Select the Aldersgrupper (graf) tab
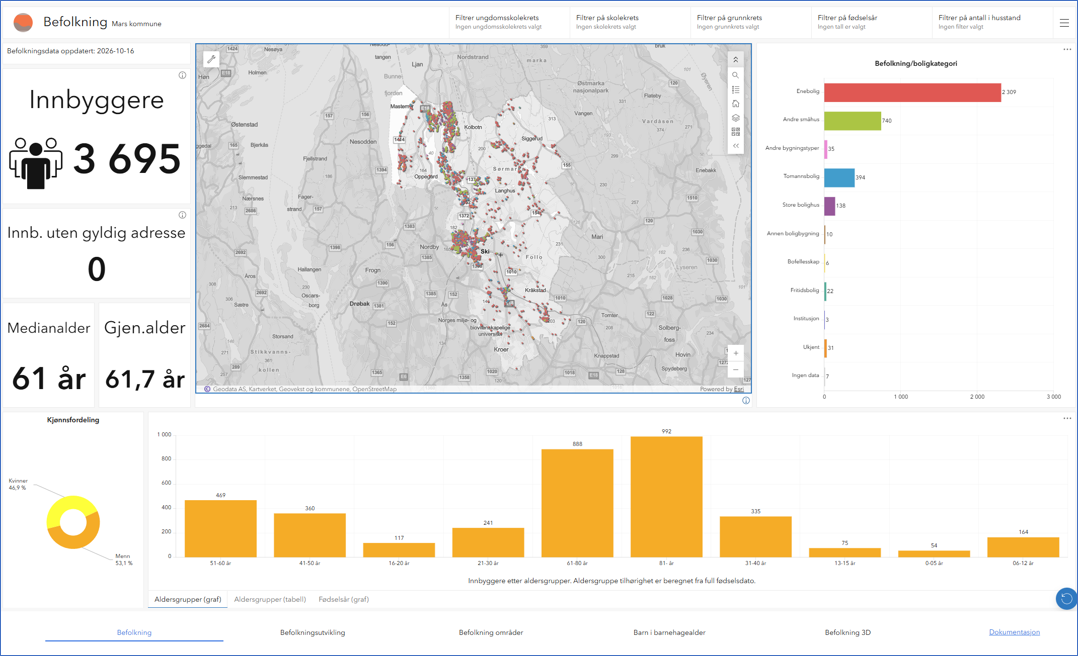Screen dimensions: 1078x656 (x=188, y=600)
